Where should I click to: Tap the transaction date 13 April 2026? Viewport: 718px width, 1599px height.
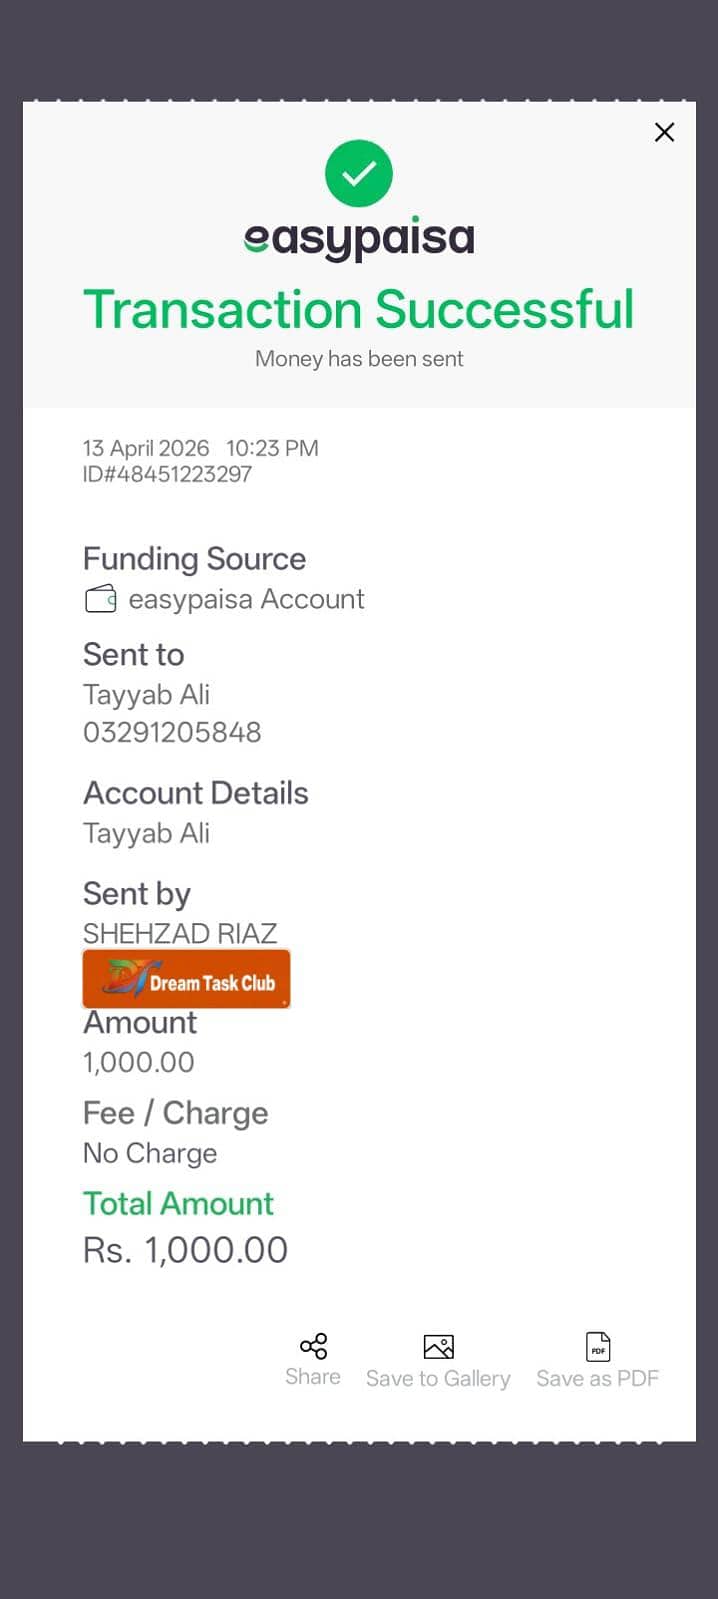click(146, 448)
